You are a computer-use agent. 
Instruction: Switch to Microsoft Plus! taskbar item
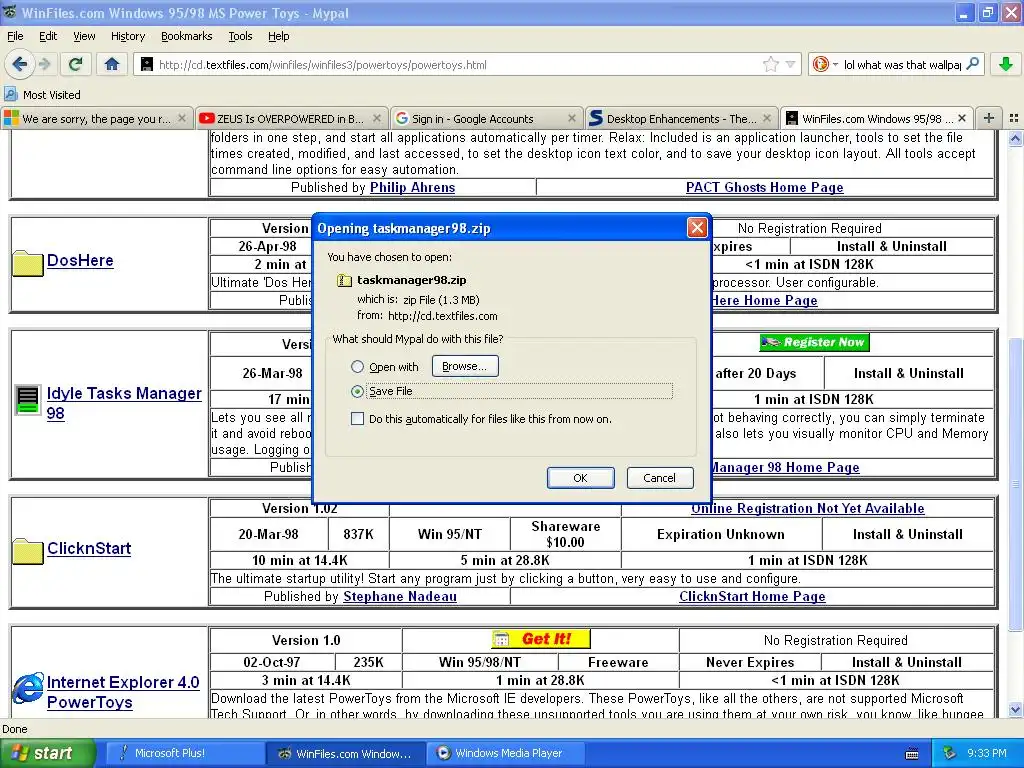pos(184,753)
